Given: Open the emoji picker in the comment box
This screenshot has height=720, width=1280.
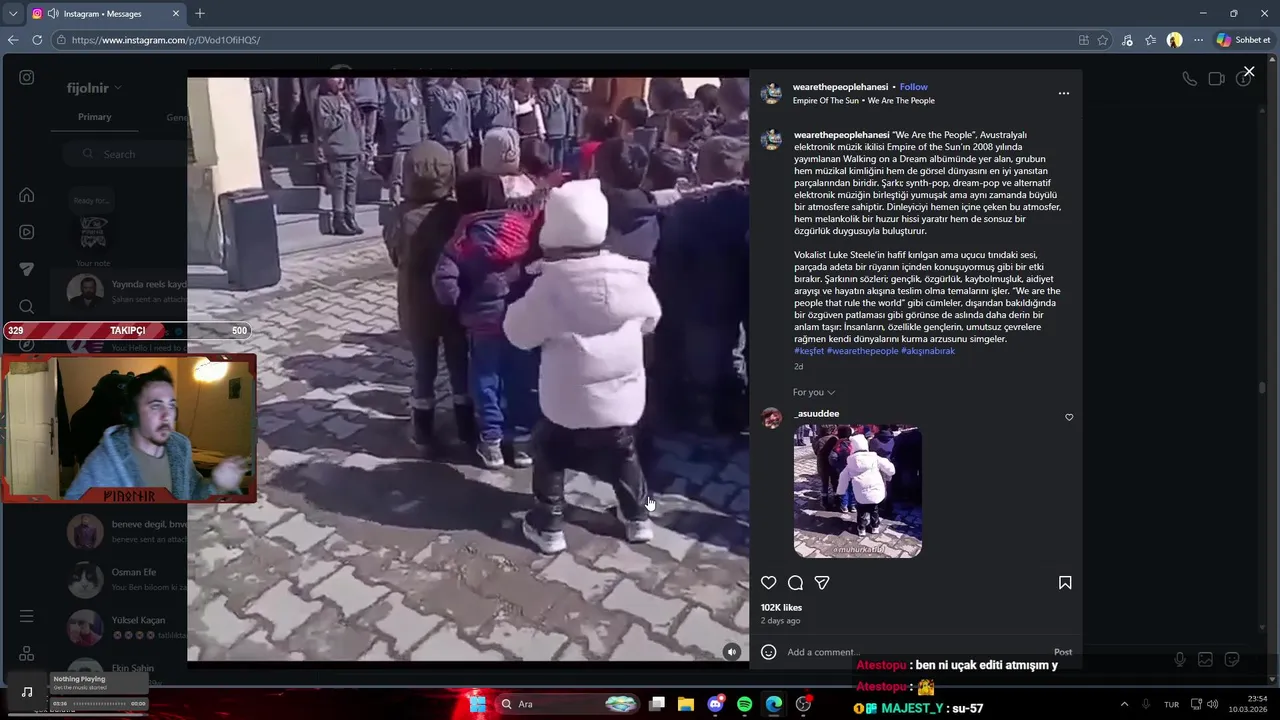Looking at the screenshot, I should [x=768, y=652].
